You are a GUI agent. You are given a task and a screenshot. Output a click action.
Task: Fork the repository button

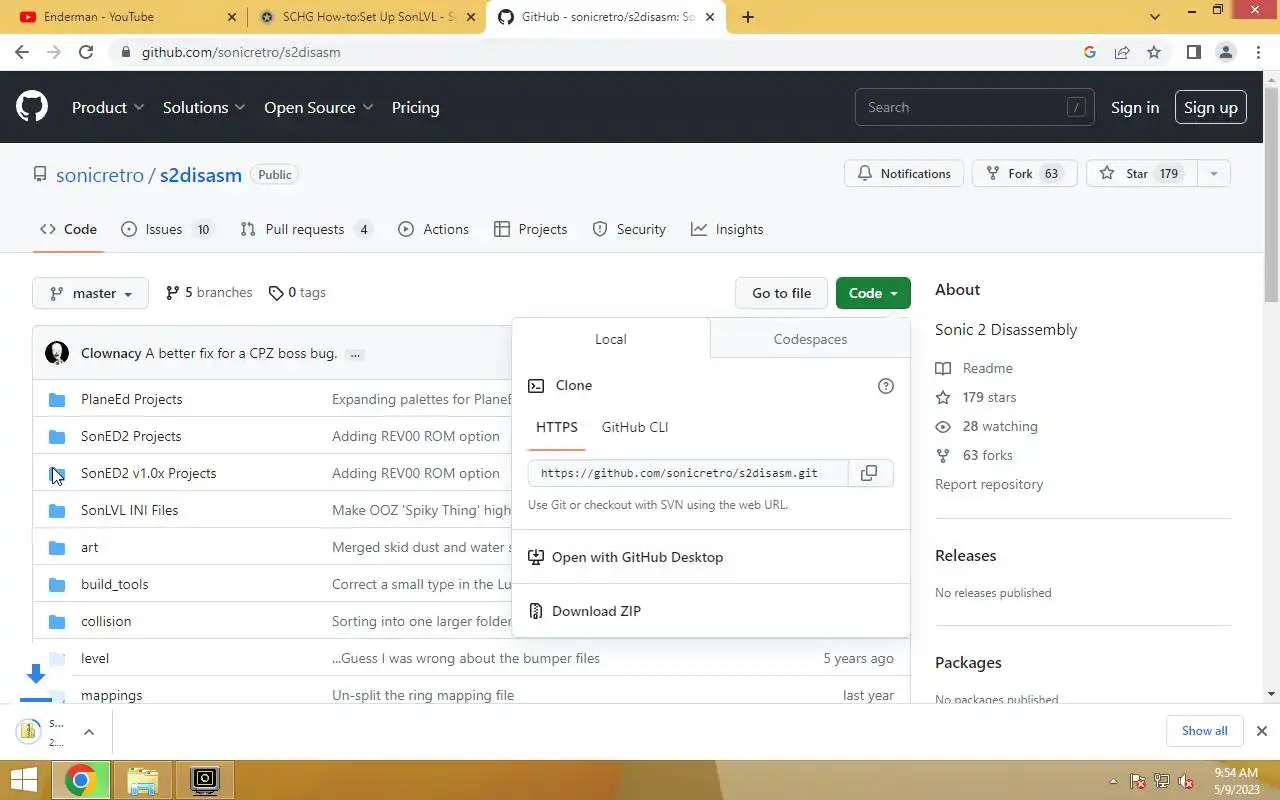tap(1024, 173)
